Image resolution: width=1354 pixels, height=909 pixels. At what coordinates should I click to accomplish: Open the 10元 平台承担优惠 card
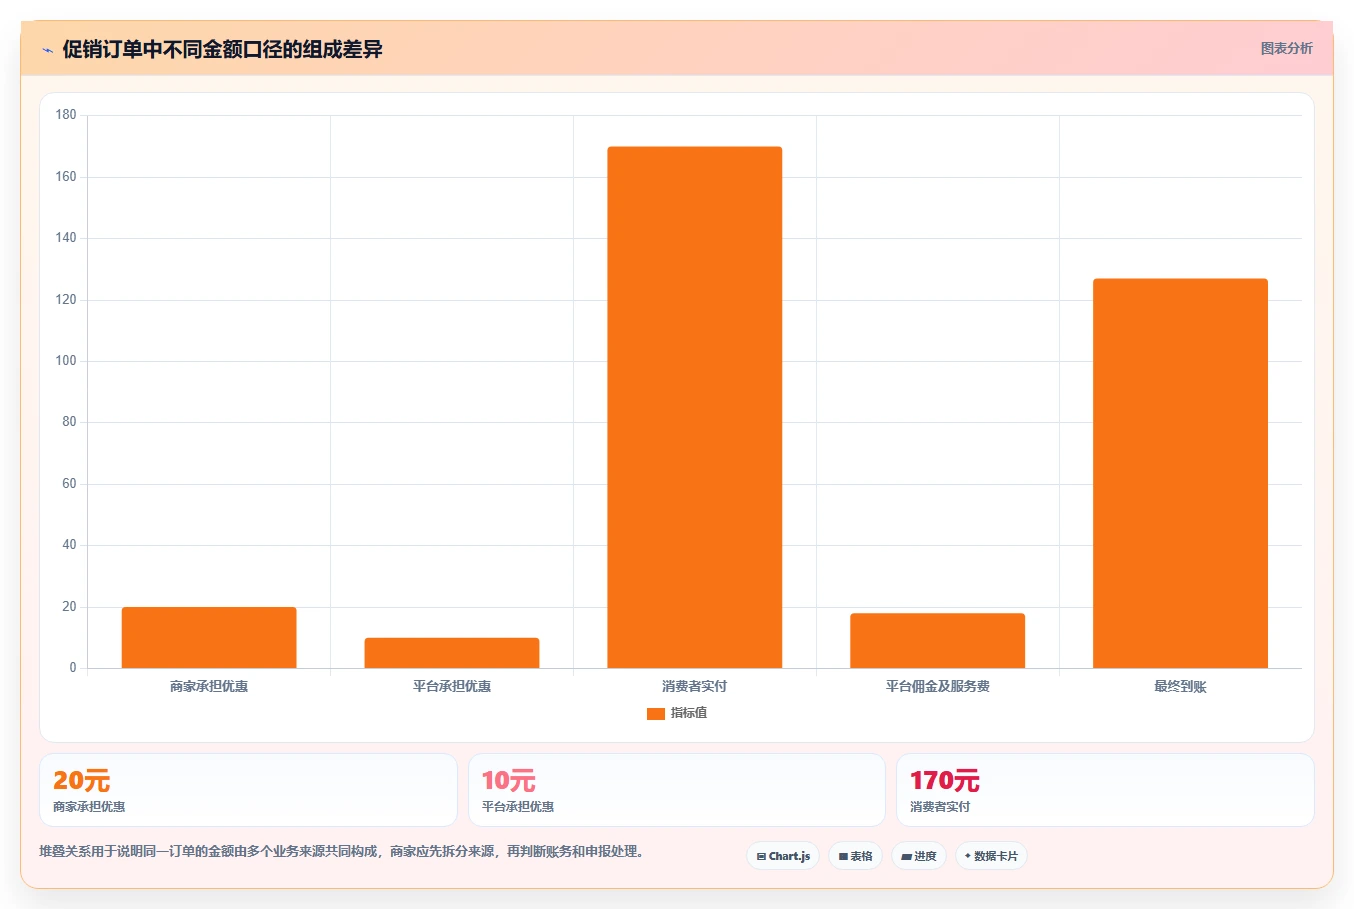[x=677, y=790]
